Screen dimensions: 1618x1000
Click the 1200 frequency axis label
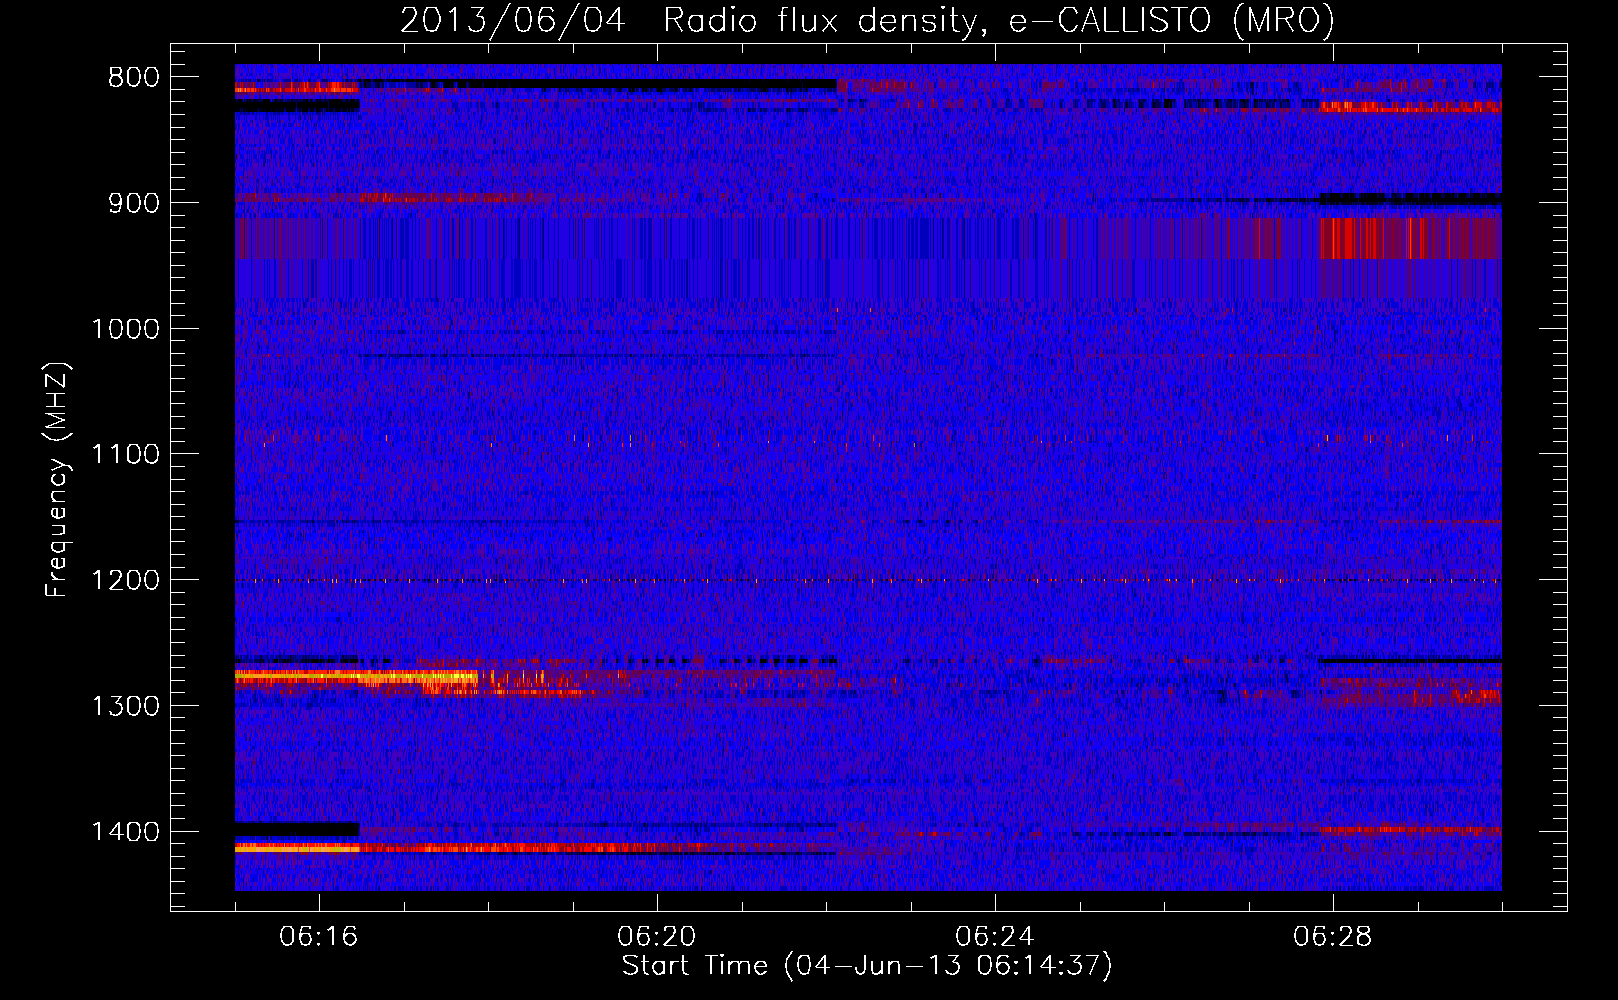pyautogui.click(x=125, y=581)
